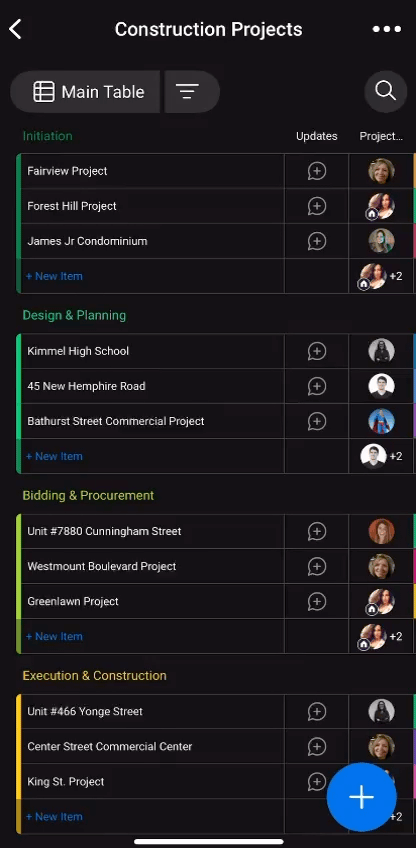Image resolution: width=416 pixels, height=848 pixels.
Task: Tap the back arrow icon
Action: tap(15, 29)
